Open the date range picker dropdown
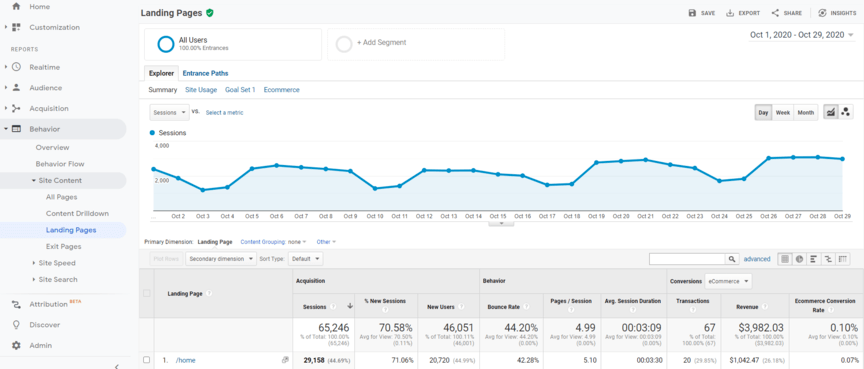Screen dimensions: 864x369 (801, 35)
